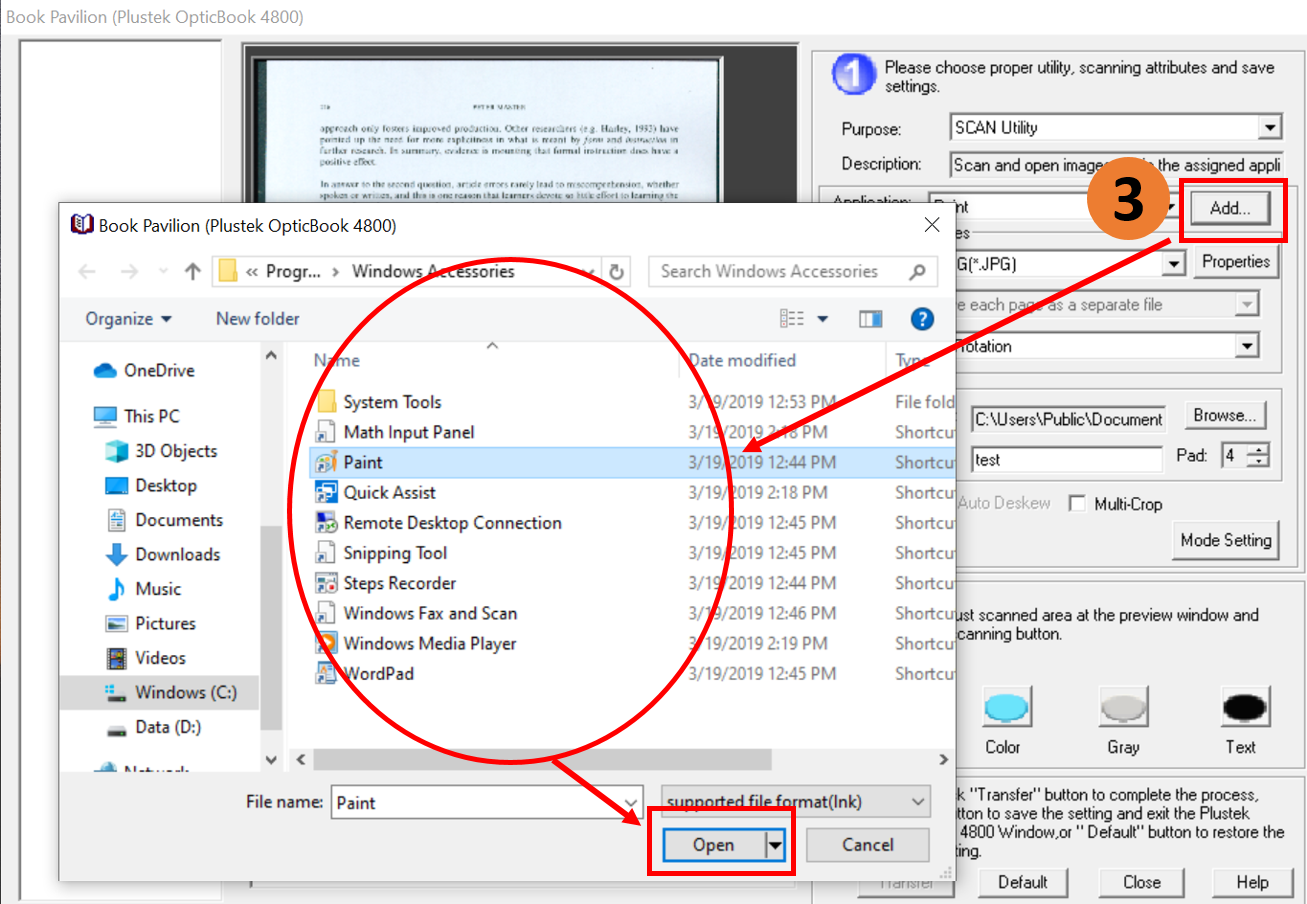Select Windows (C:) in the navigation pane
The image size is (1307, 904).
pos(184,692)
